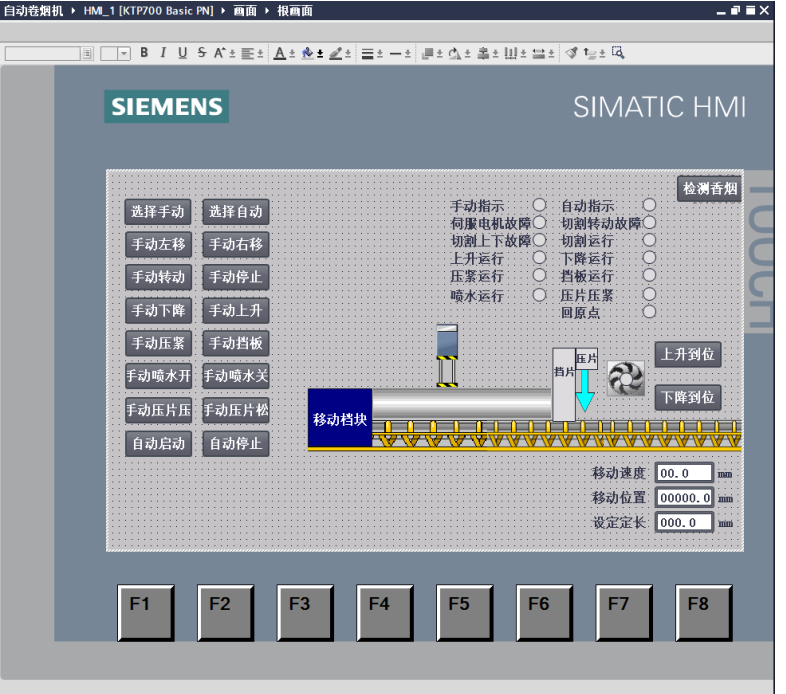
Task: Select the cylinder press graphic object
Action: pyautogui.click(x=447, y=356)
